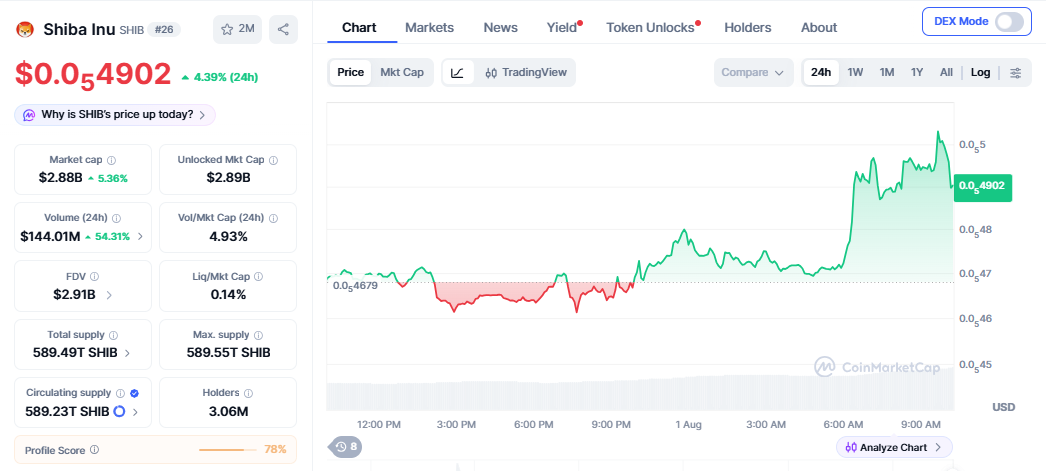Open the Analyze Chart button
The image size is (1046, 471).
point(894,447)
